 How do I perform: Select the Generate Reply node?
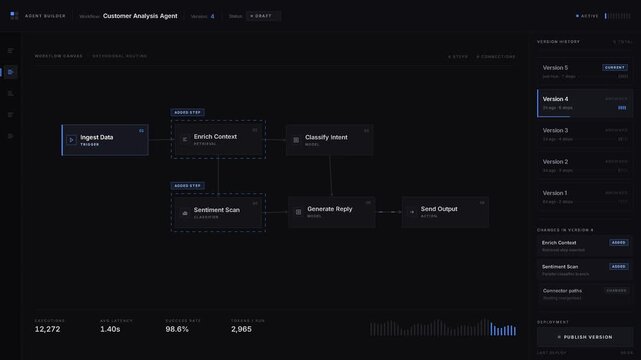pos(332,212)
